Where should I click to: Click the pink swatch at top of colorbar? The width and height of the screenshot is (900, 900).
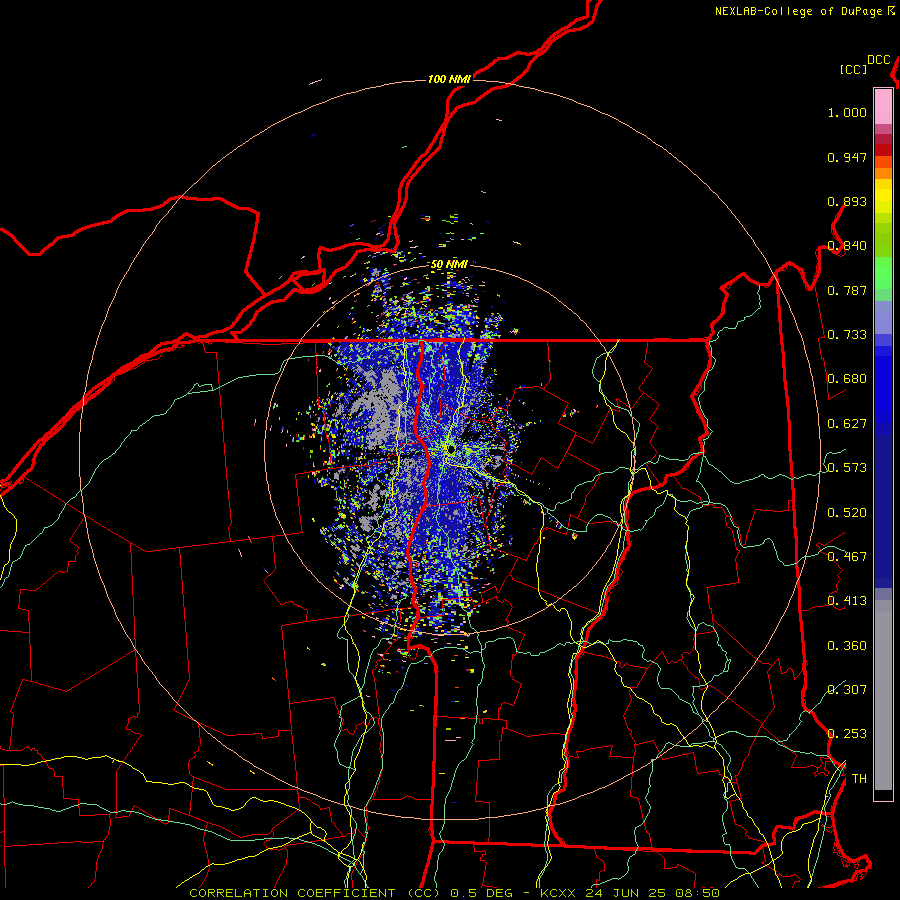883,106
